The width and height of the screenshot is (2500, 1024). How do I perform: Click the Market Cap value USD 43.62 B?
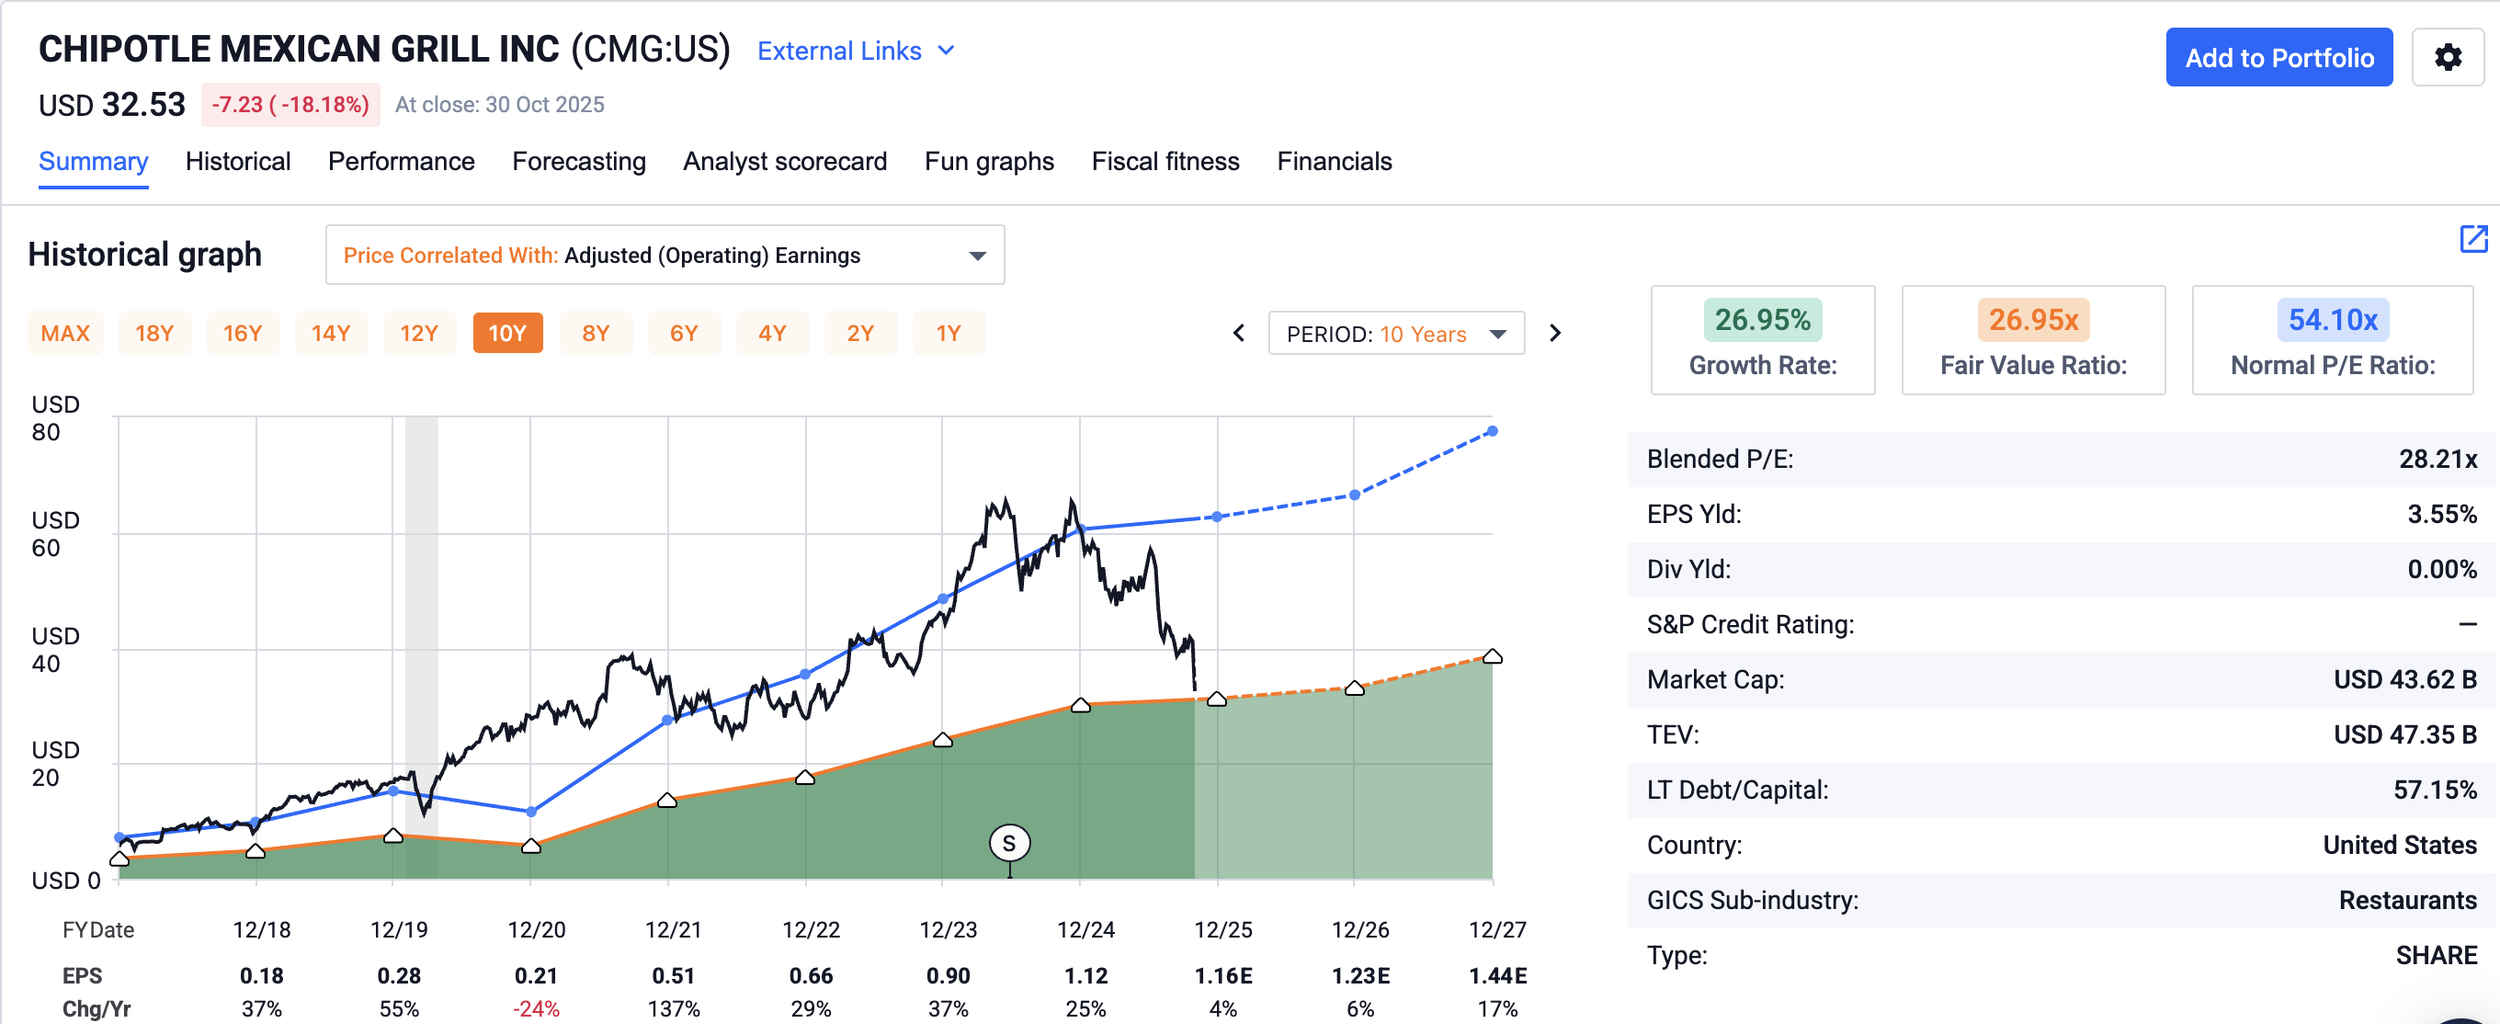pos(2405,680)
